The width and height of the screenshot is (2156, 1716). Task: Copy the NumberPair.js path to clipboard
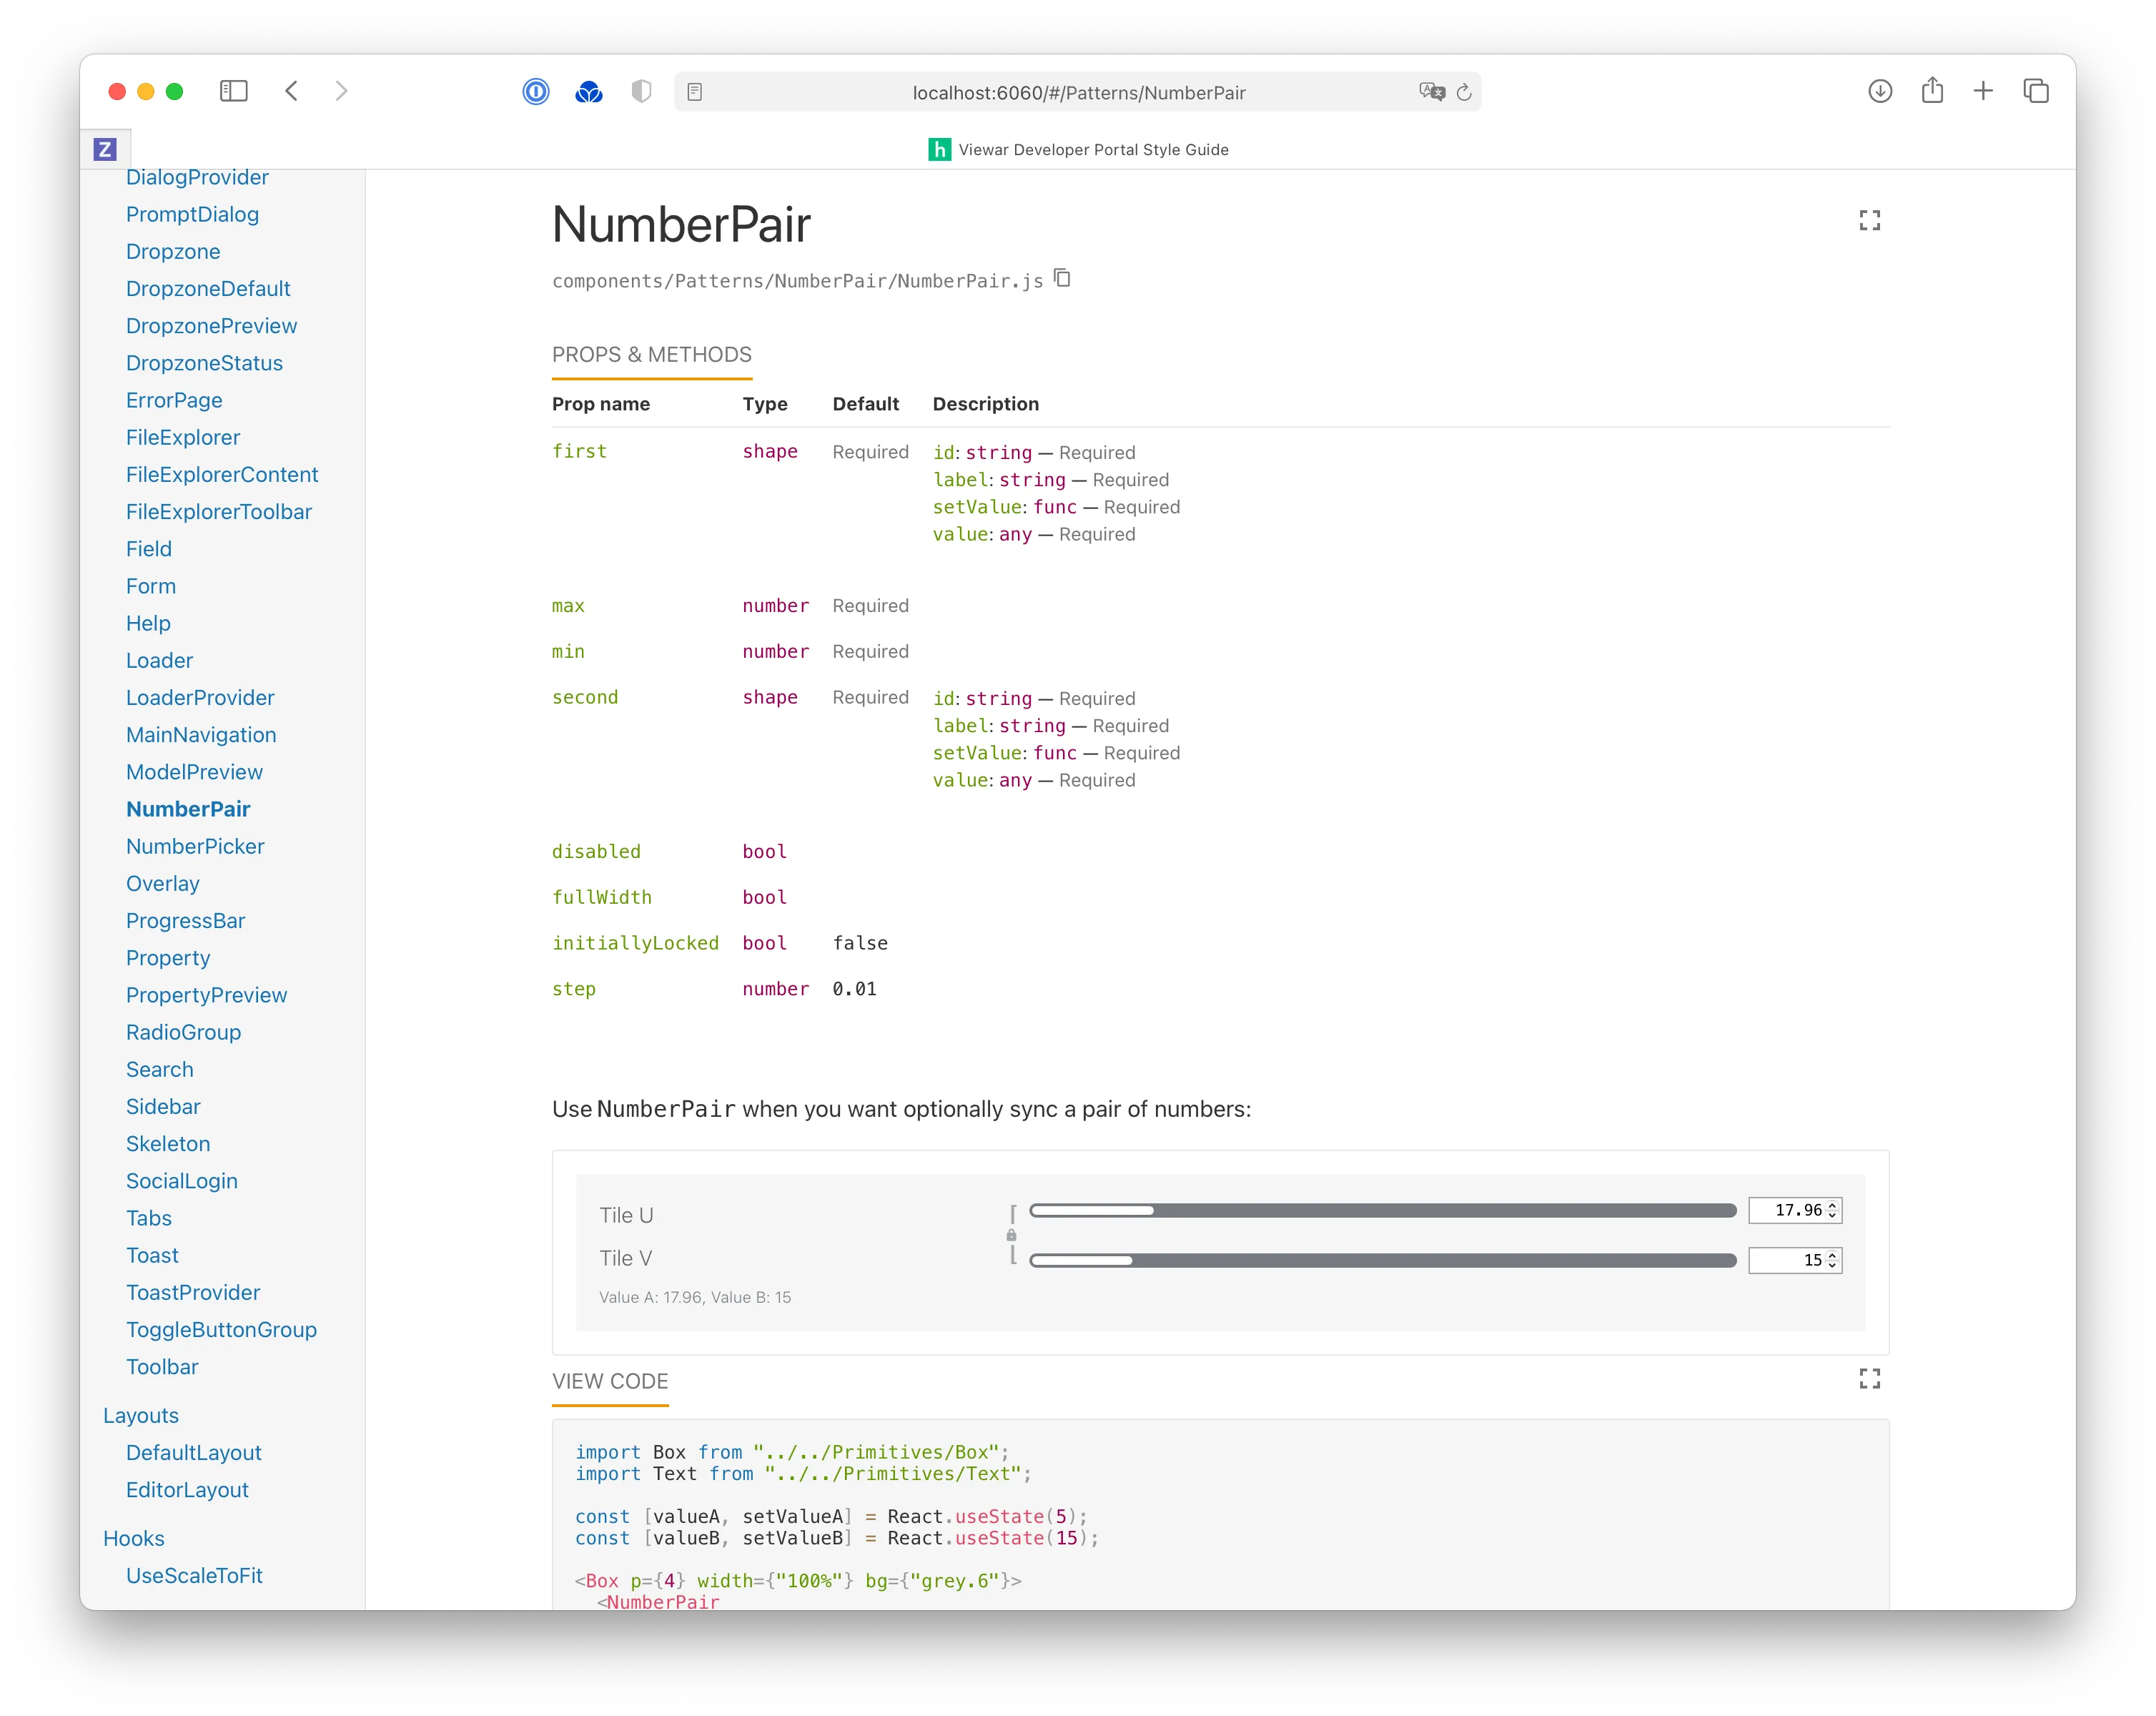point(1063,278)
